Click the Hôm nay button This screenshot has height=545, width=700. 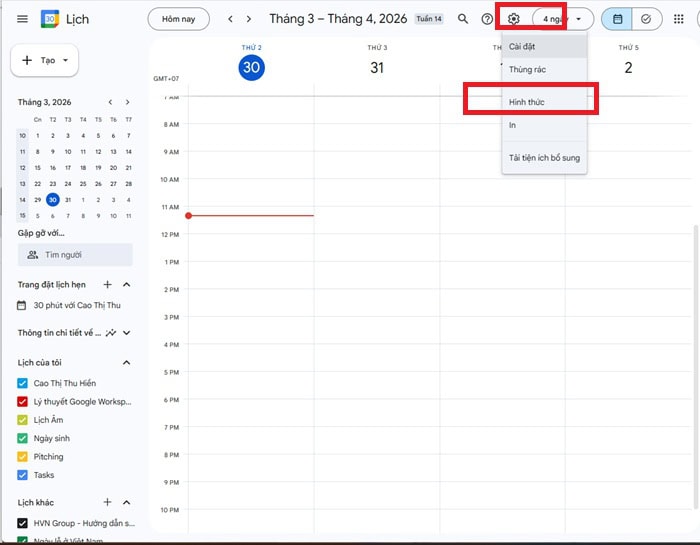coord(181,19)
